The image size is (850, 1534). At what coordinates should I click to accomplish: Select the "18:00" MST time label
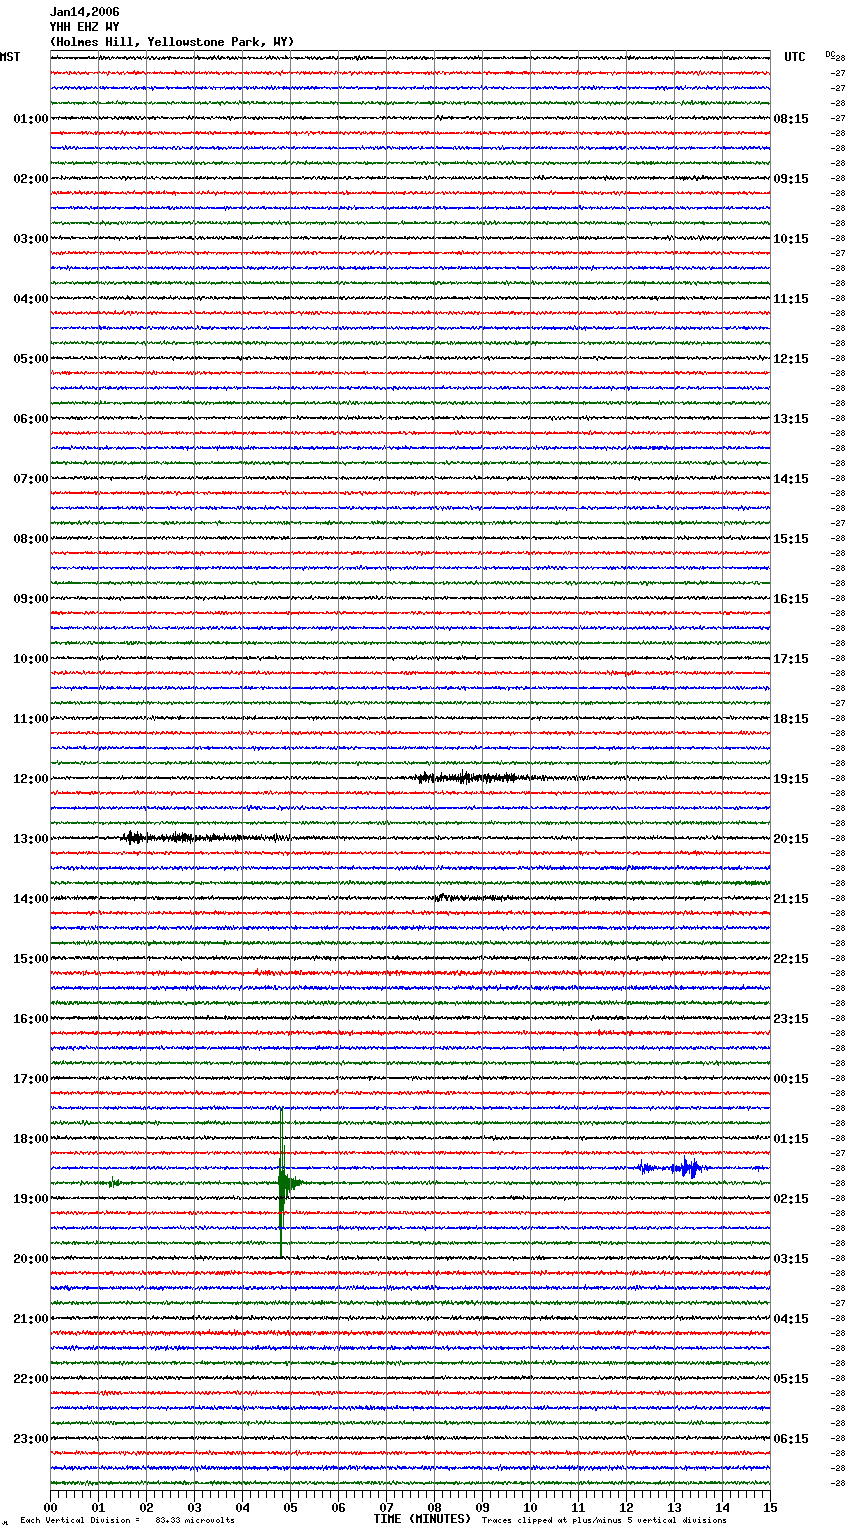pos(31,1139)
